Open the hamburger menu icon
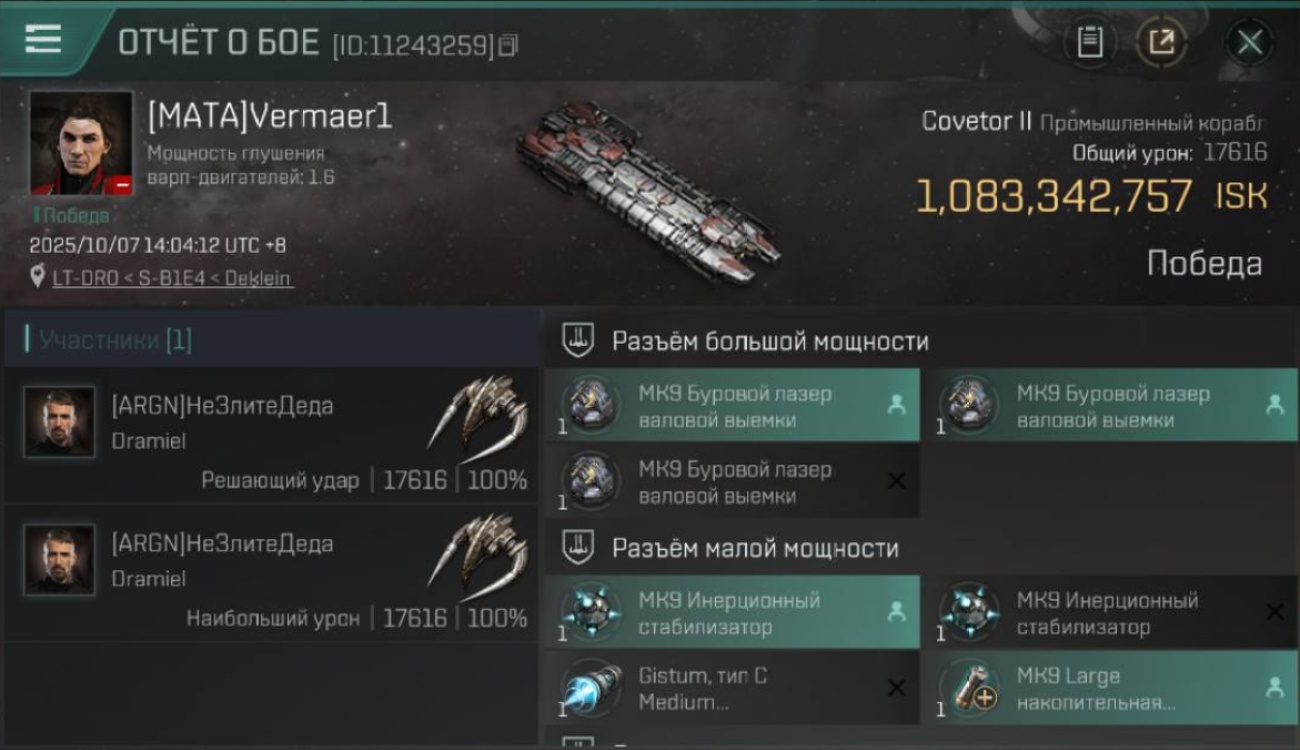 click(42, 40)
